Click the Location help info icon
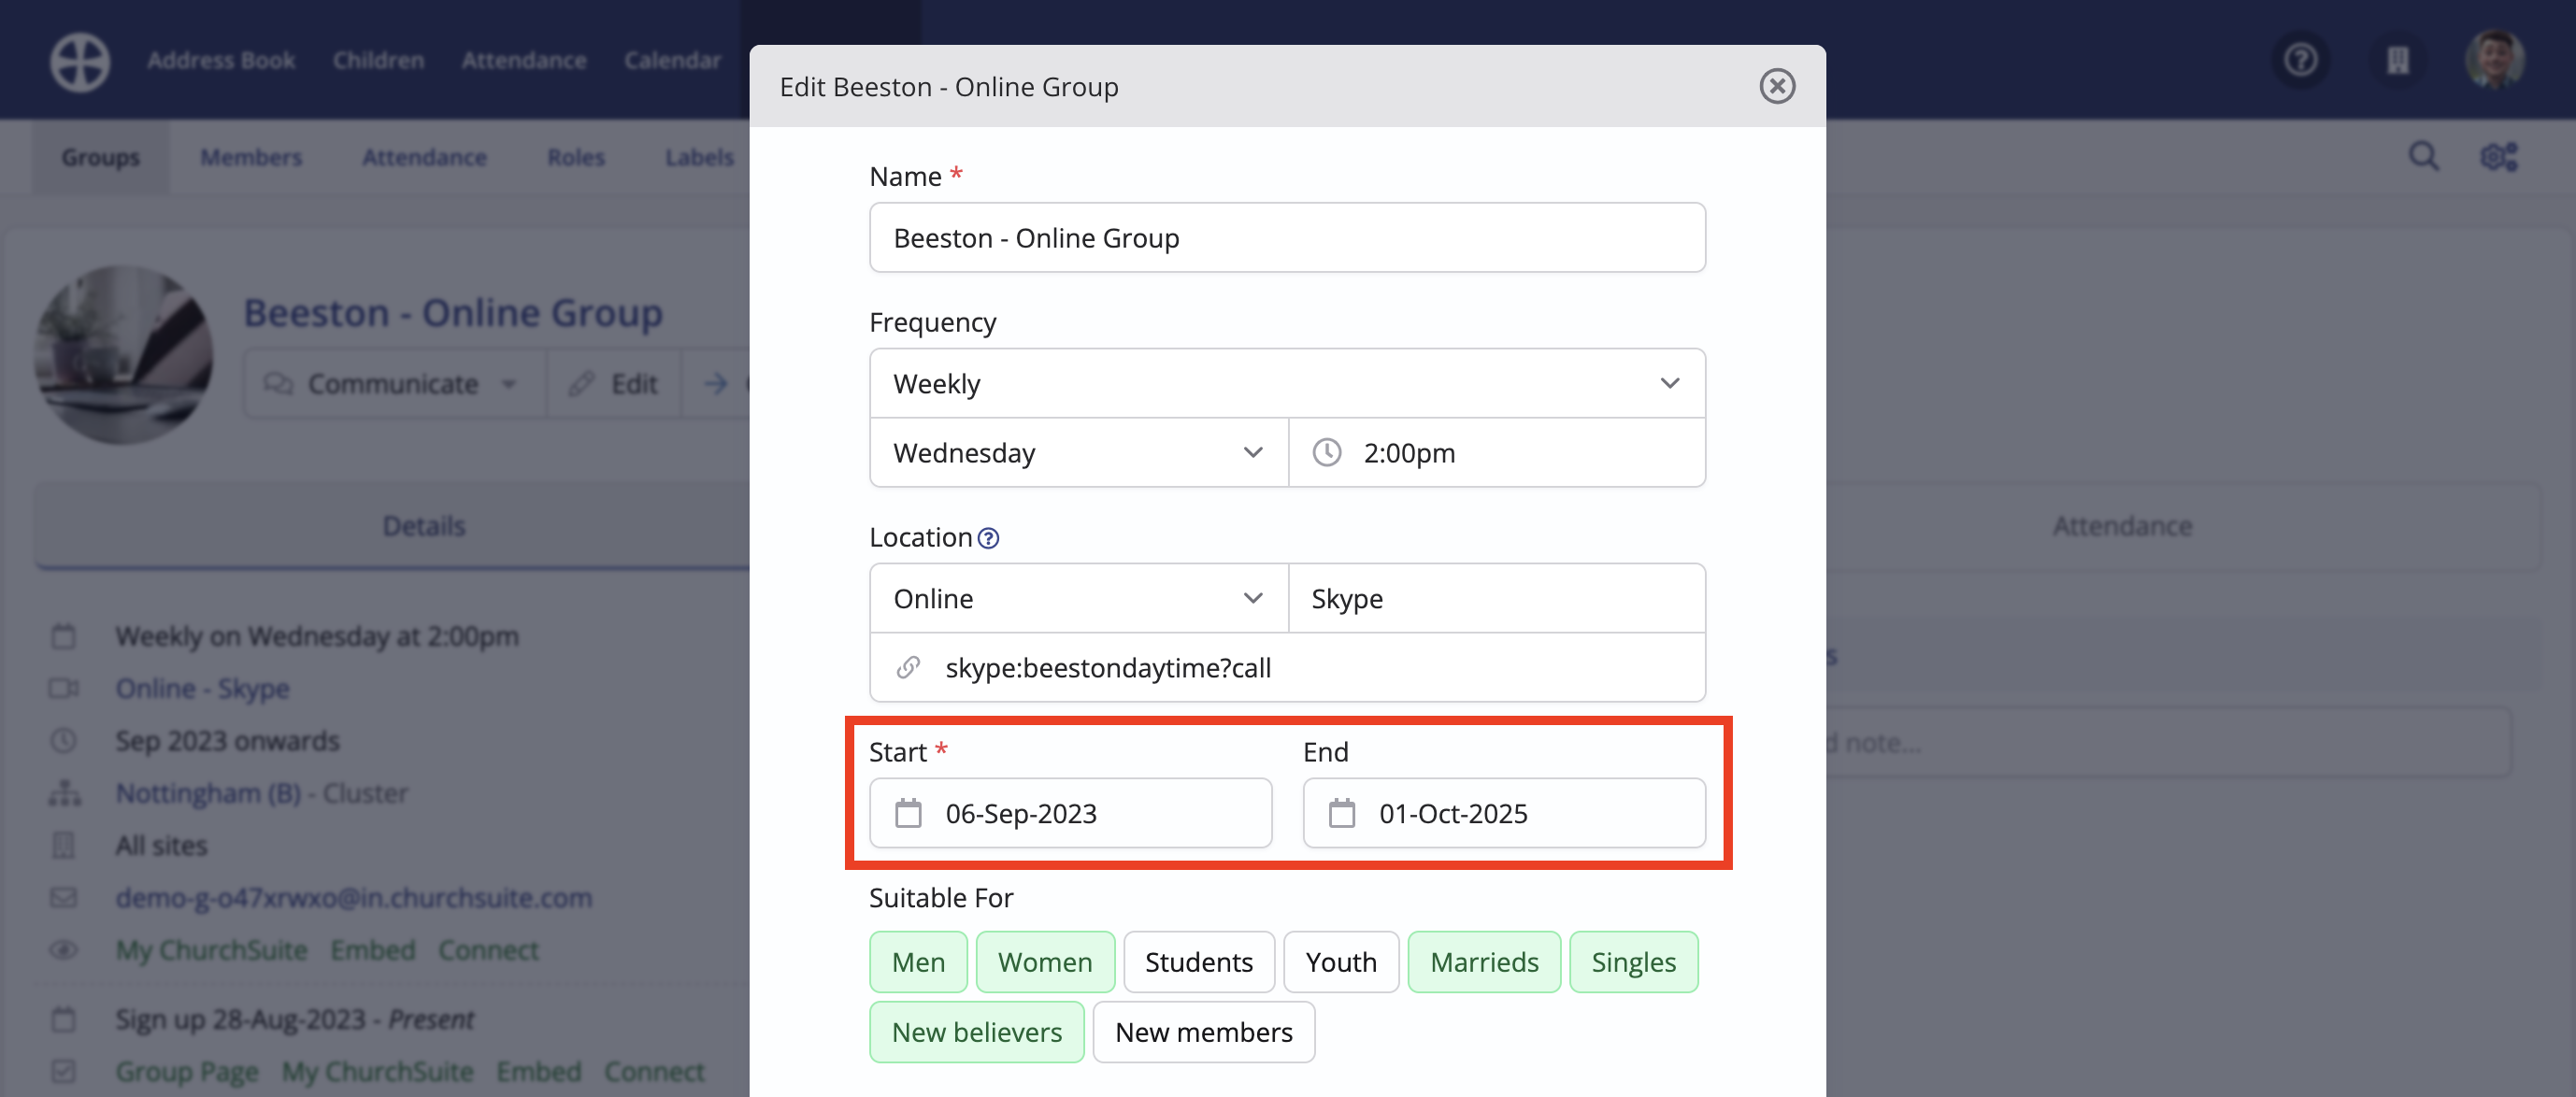2576x1097 pixels. (988, 538)
